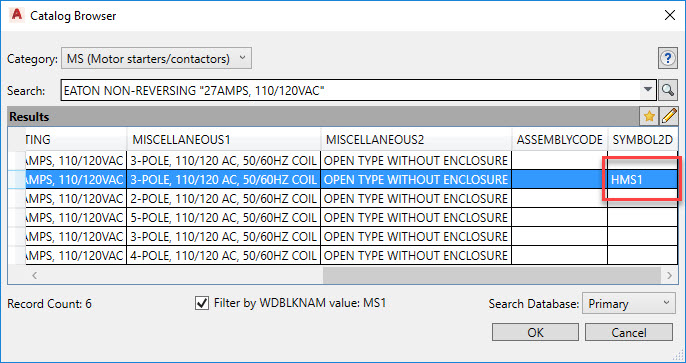
Task: Click the AutoCAD logo in title bar
Action: 17,15
